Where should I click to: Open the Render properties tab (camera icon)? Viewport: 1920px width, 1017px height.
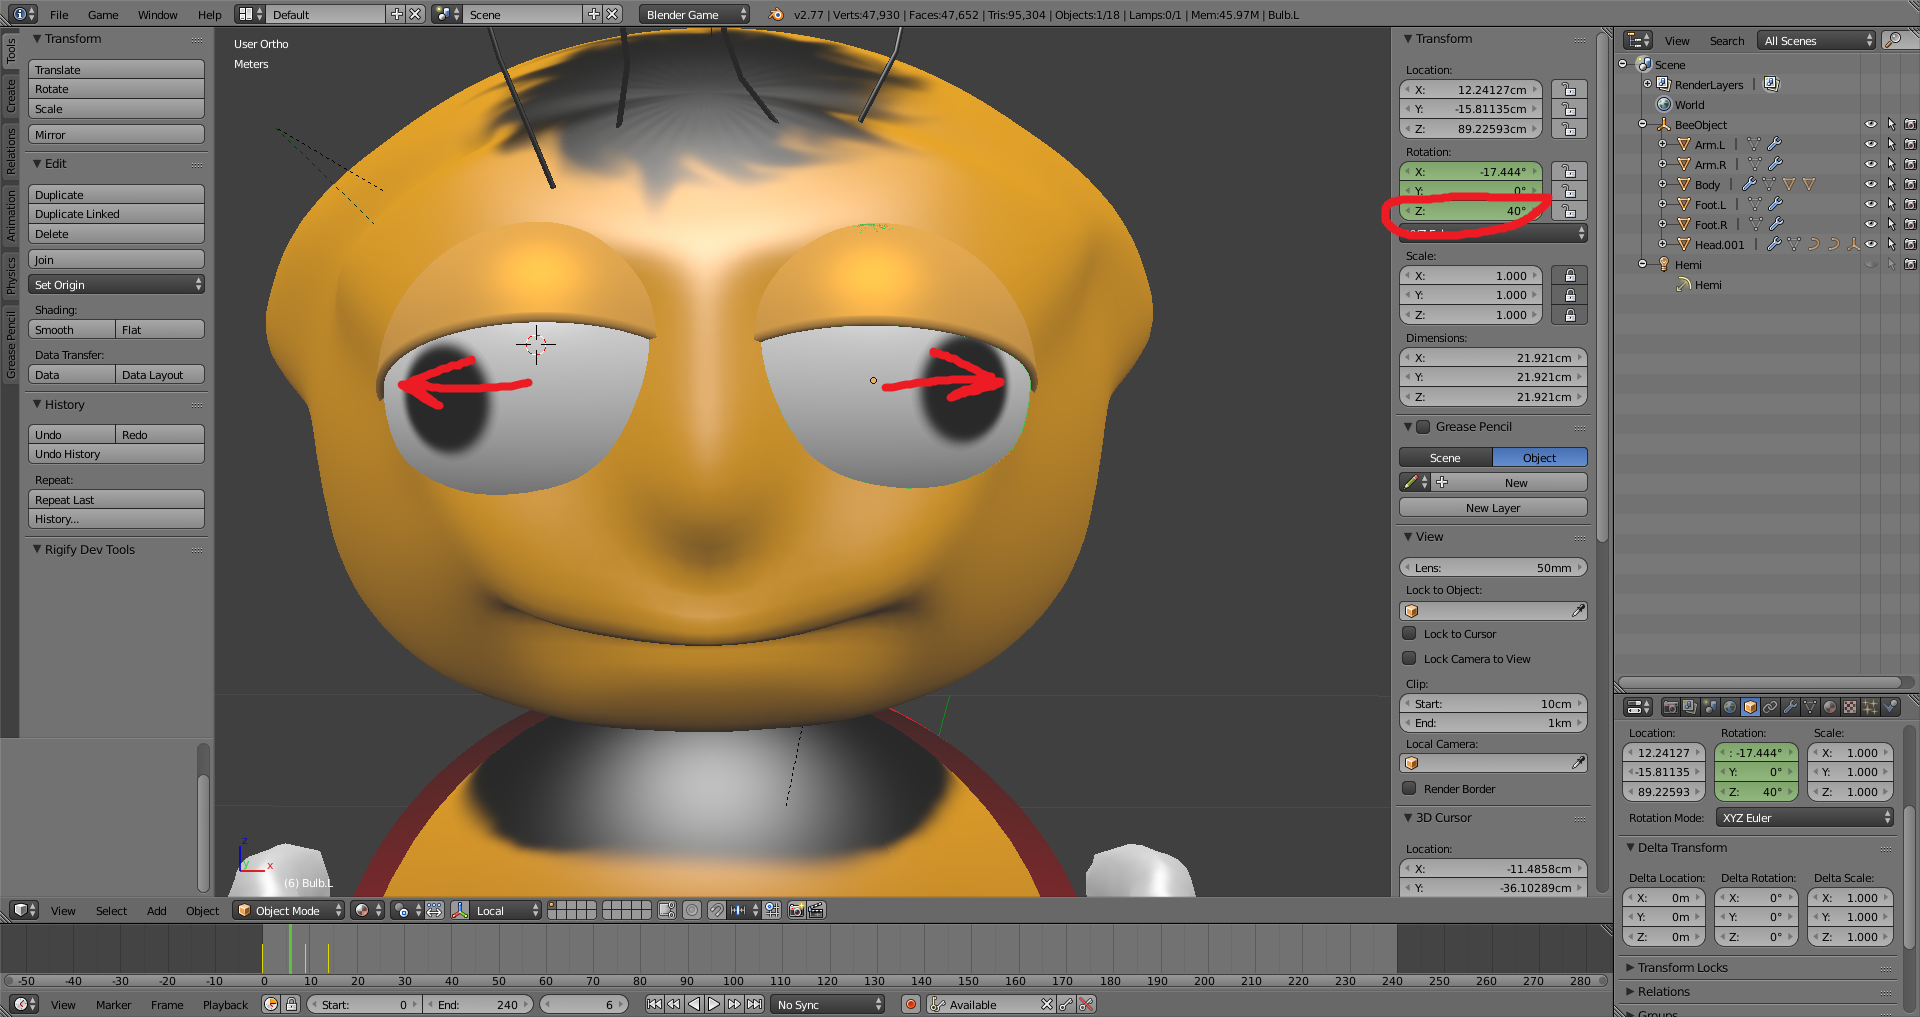1670,707
